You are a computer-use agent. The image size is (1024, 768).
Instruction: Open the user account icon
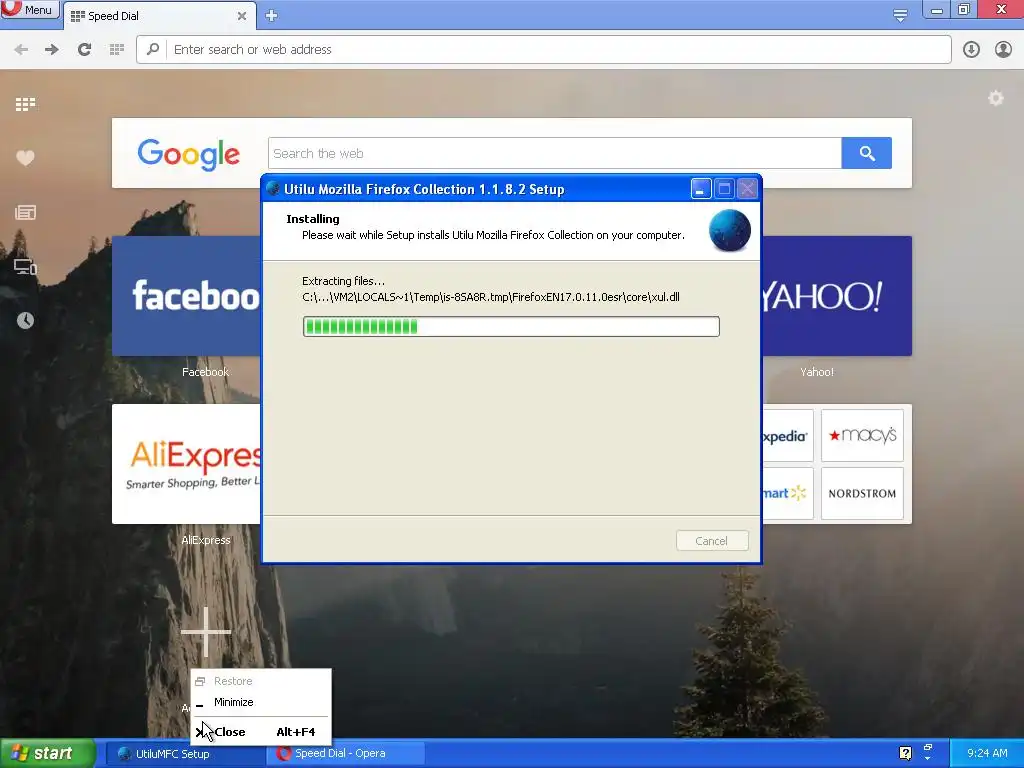point(1003,50)
